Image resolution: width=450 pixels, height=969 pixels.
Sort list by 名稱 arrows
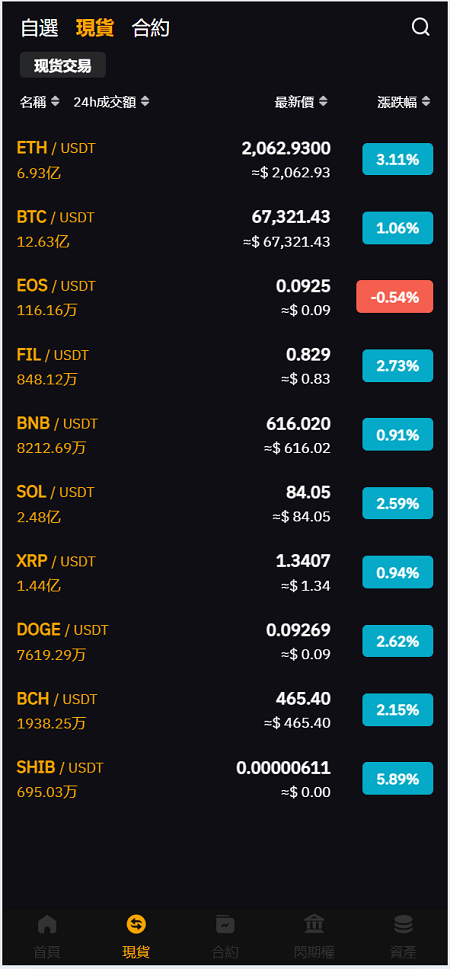click(55, 101)
